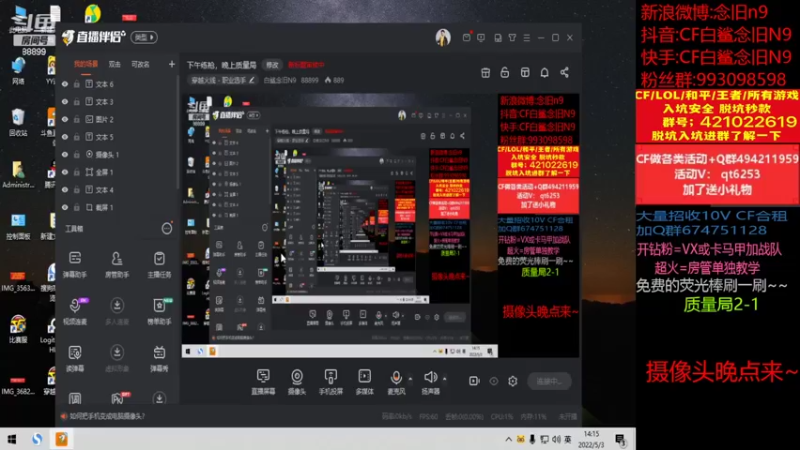This screenshot has height=450, width=800.
Task: Mute the 麦克风 microphone
Action: tap(396, 382)
